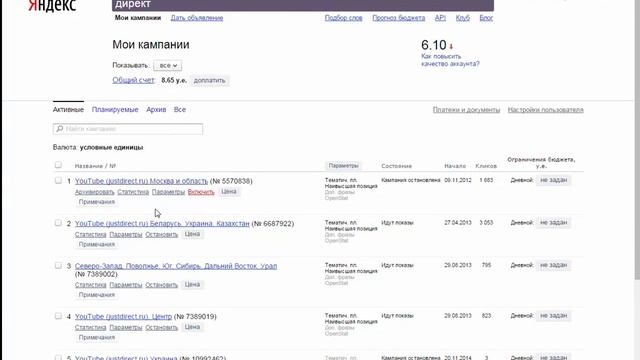Click Примечания for campaign 4 Центр
640x360 pixels.
click(97, 338)
